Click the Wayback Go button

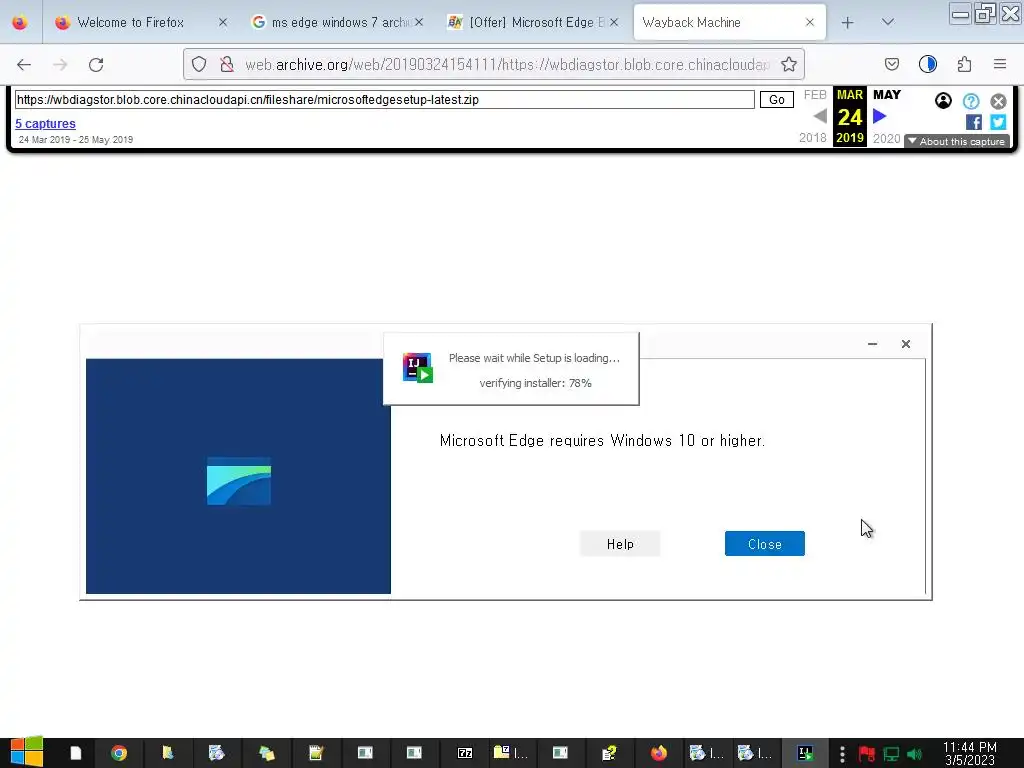coord(776,100)
